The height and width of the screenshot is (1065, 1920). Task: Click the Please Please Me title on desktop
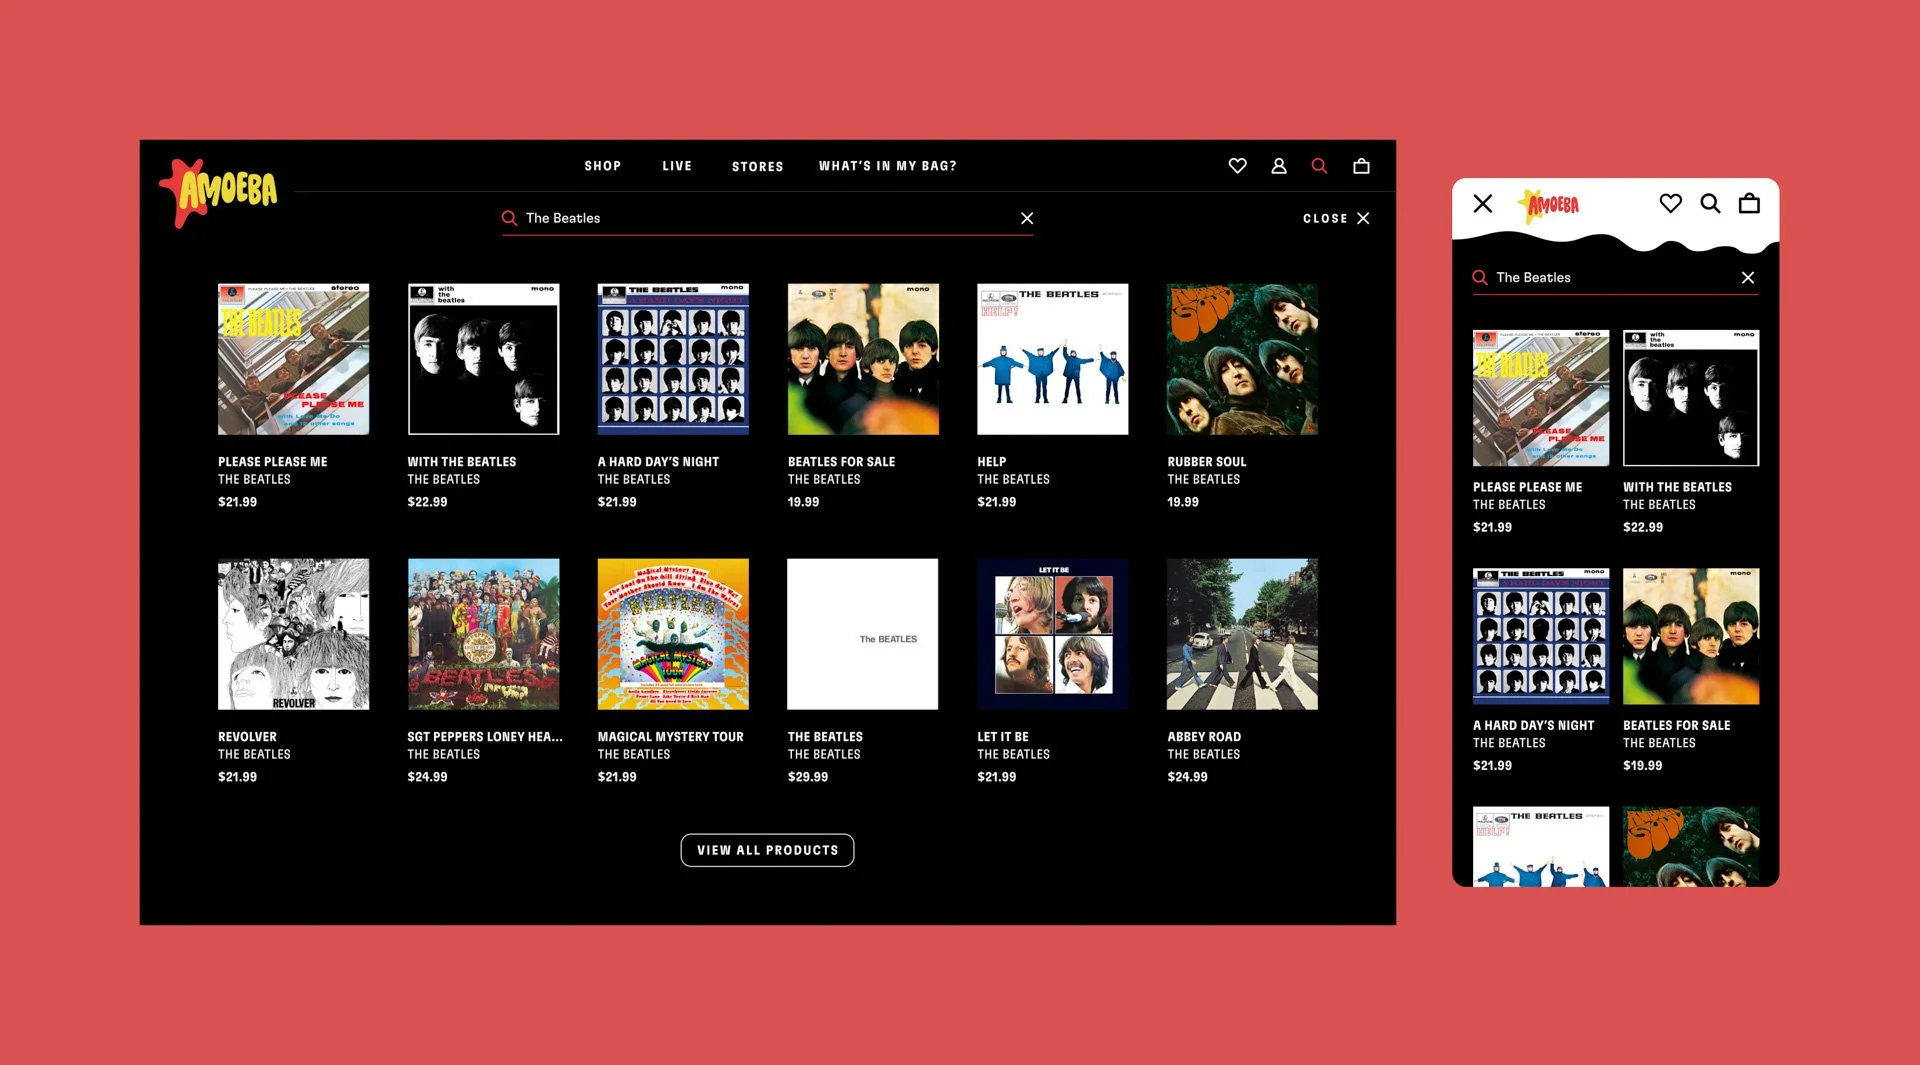273,462
